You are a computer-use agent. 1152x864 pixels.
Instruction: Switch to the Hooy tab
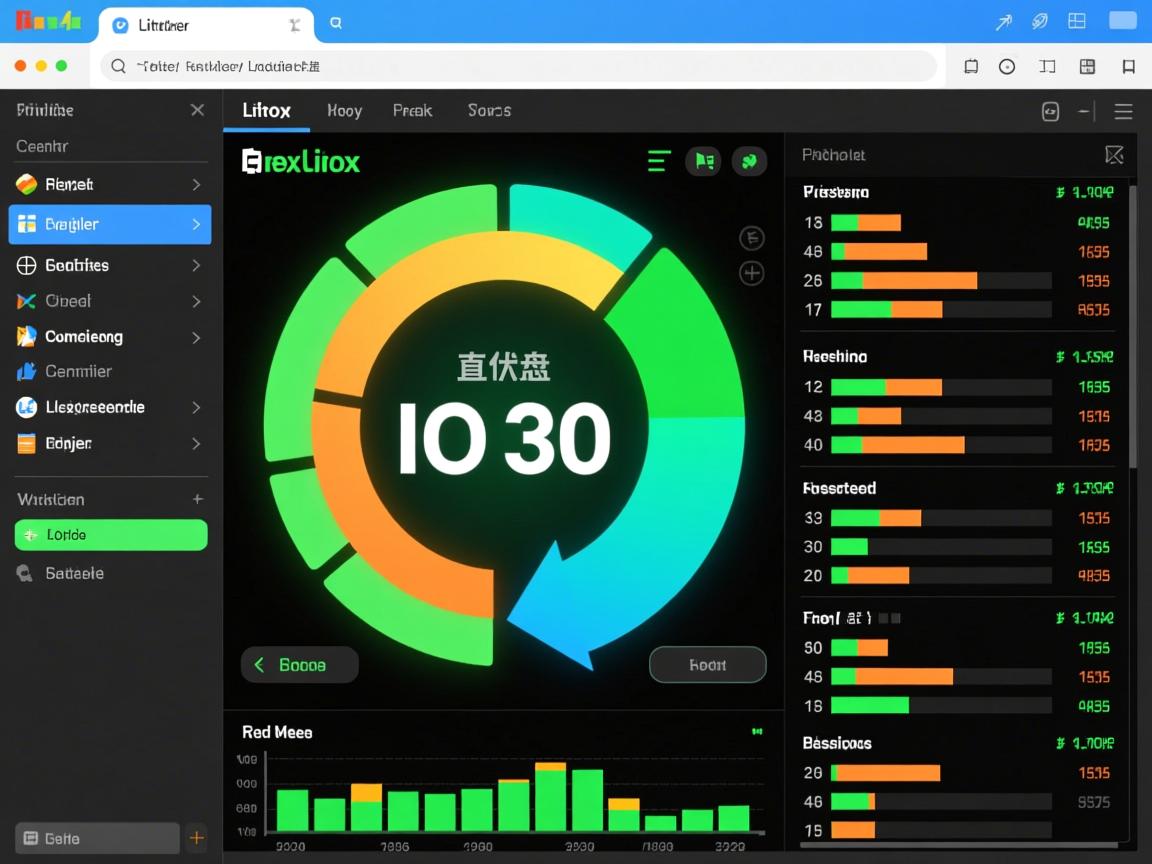(344, 111)
